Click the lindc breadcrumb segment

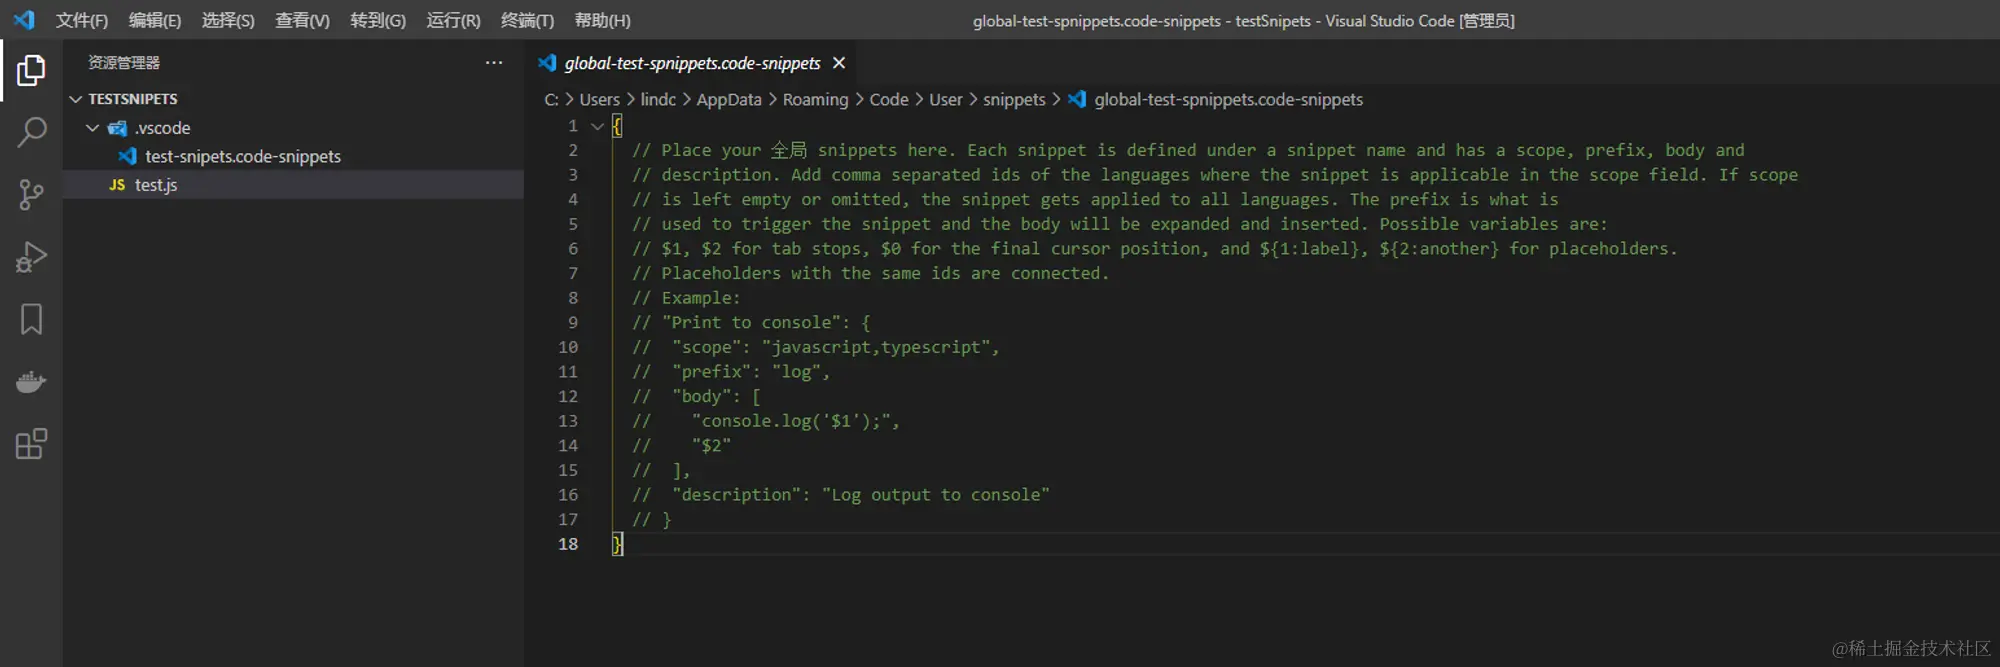[658, 99]
